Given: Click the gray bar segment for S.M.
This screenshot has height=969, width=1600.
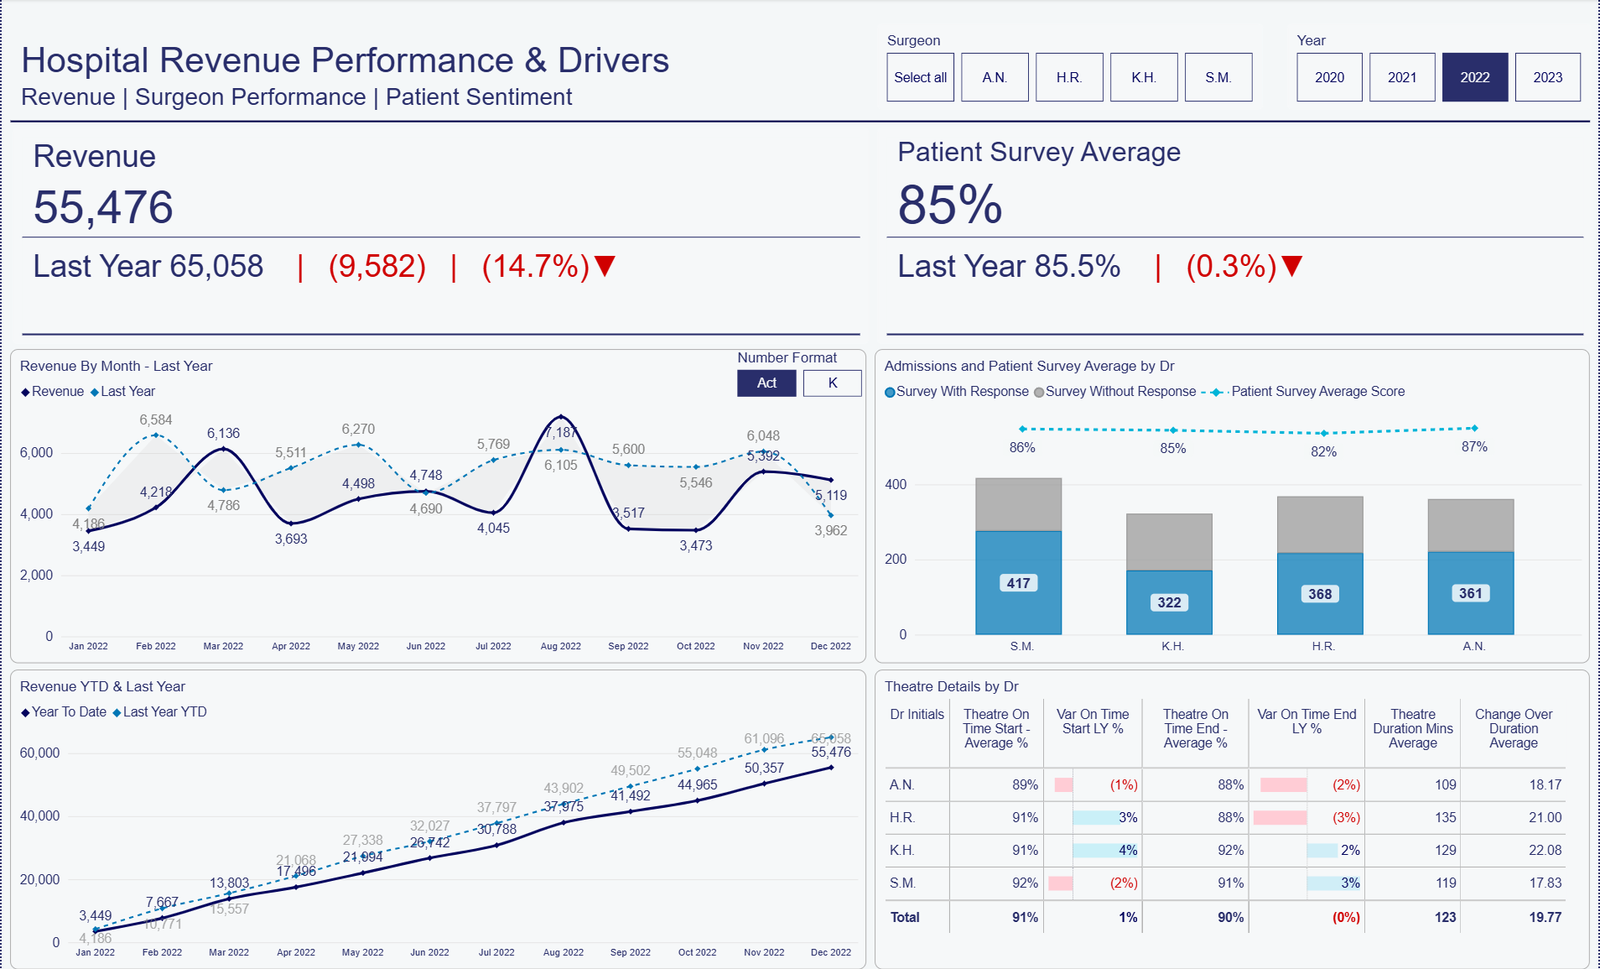Looking at the screenshot, I should point(1018,504).
